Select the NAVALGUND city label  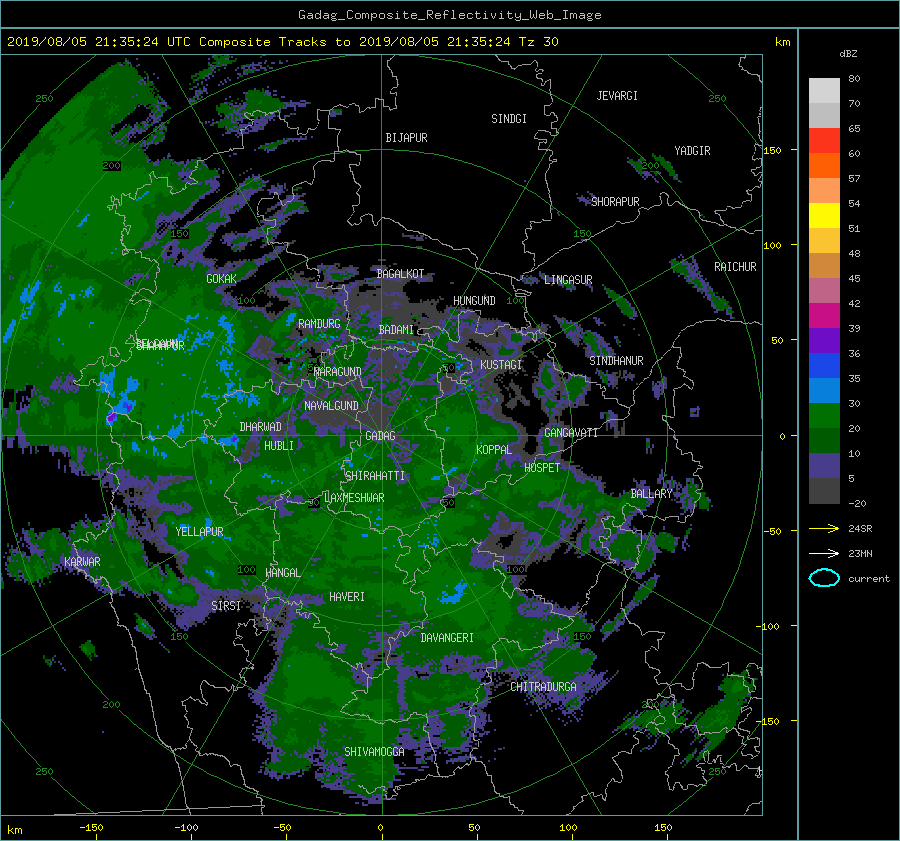331,406
